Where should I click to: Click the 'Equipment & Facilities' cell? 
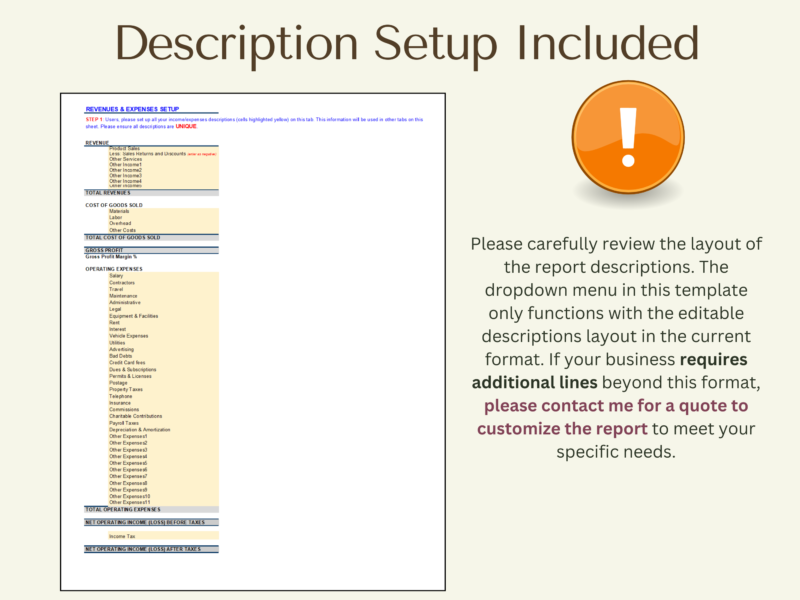163,316
